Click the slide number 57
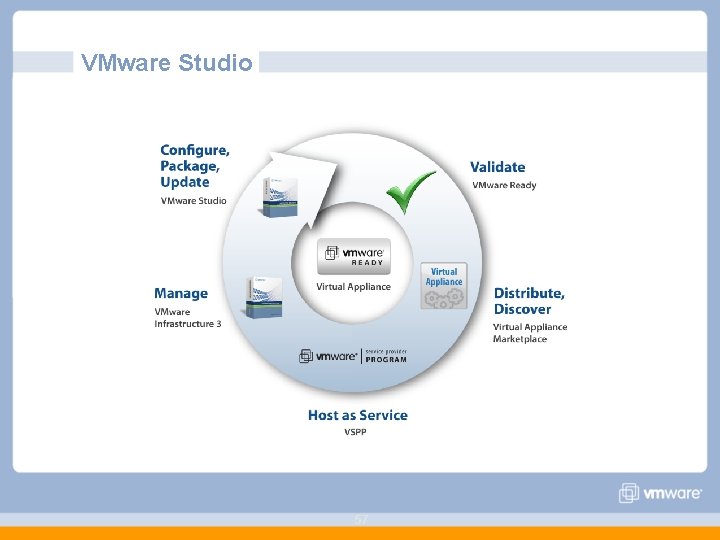Viewport: 720px width, 540px height. pyautogui.click(x=361, y=519)
